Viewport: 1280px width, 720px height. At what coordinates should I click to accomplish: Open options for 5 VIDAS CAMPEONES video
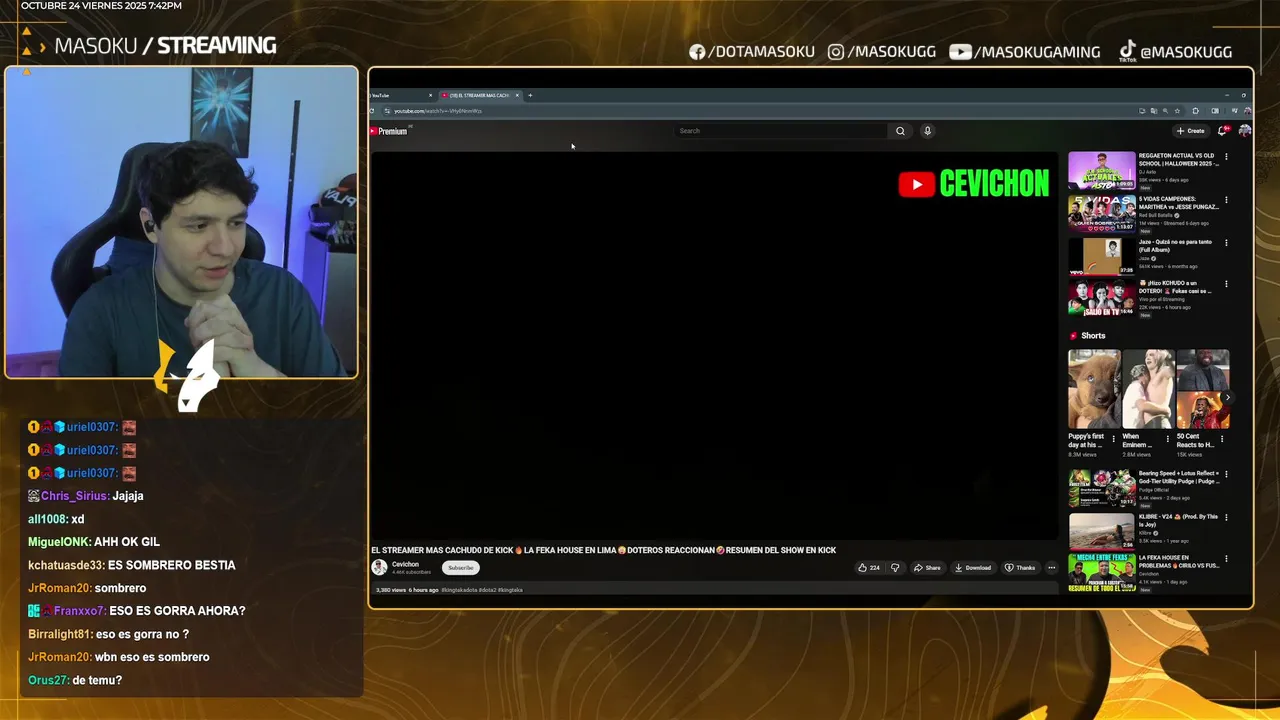[1226, 200]
